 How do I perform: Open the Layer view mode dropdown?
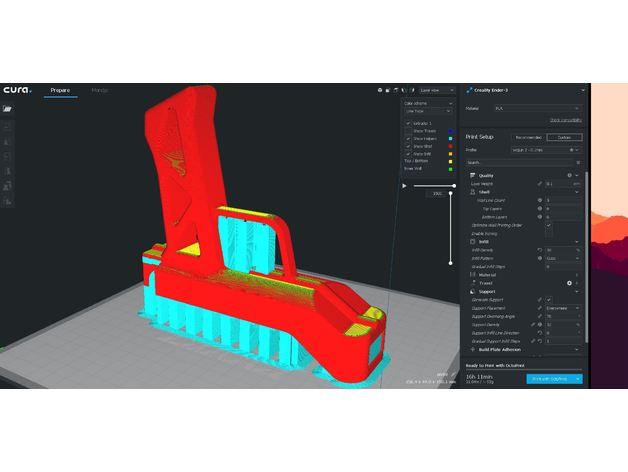[439, 90]
